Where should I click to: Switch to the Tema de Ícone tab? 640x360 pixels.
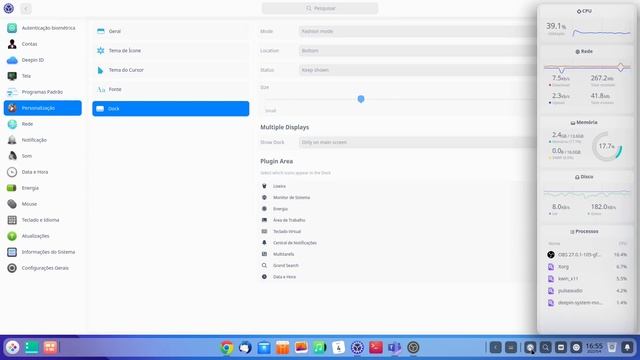[171, 51]
